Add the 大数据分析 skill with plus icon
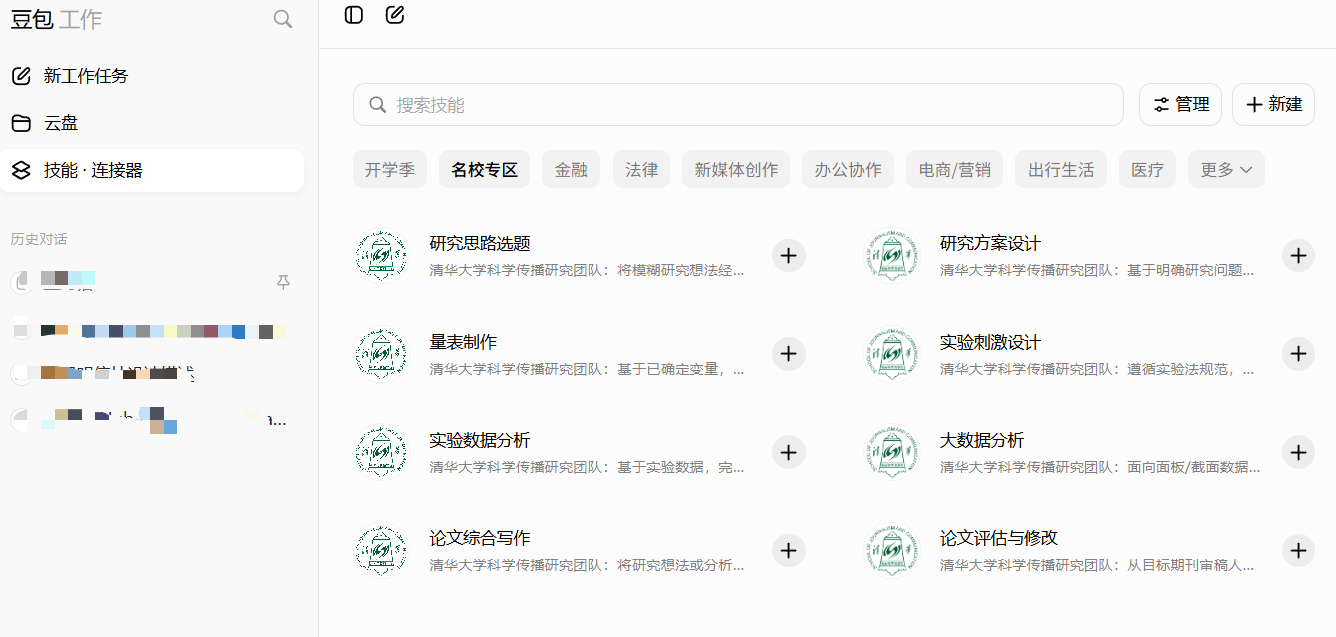The height and width of the screenshot is (637, 1336). (1298, 452)
